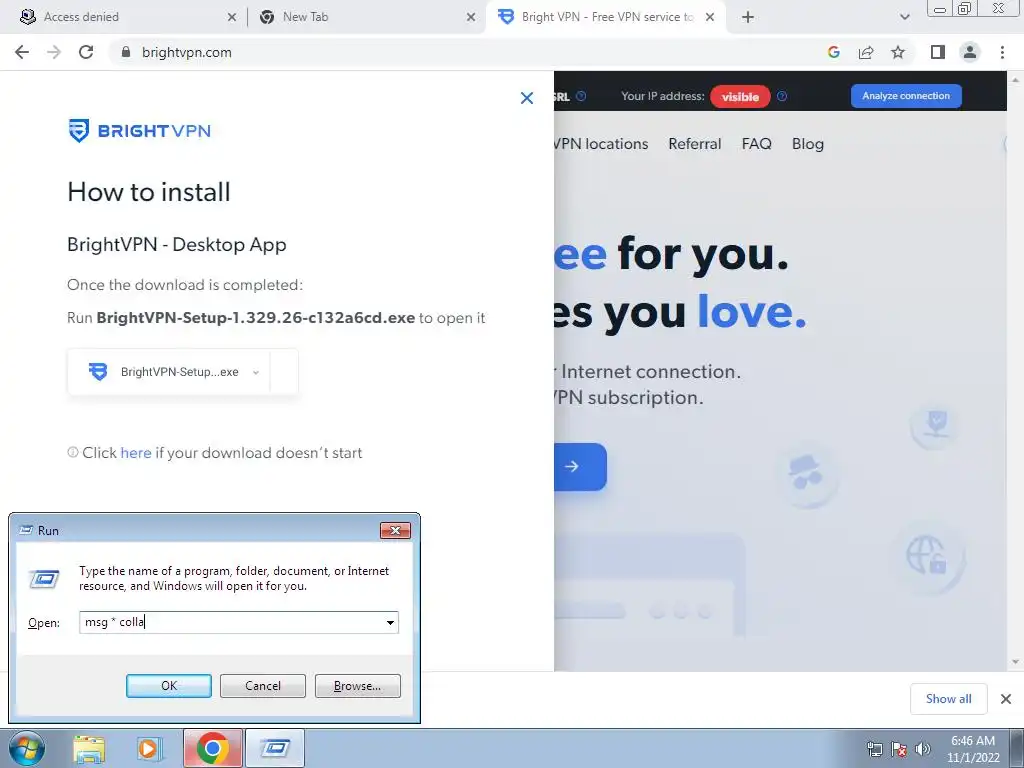Screen dimensions: 1024x768
Task: Open the Blog page
Action: coord(808,144)
